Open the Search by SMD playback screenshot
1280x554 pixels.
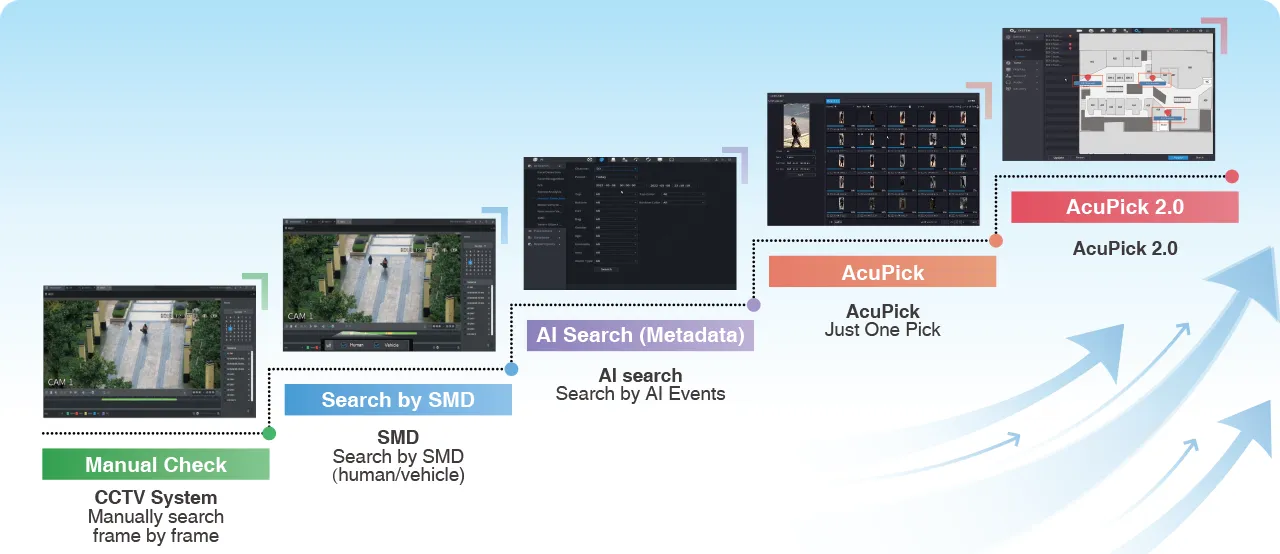(x=390, y=285)
